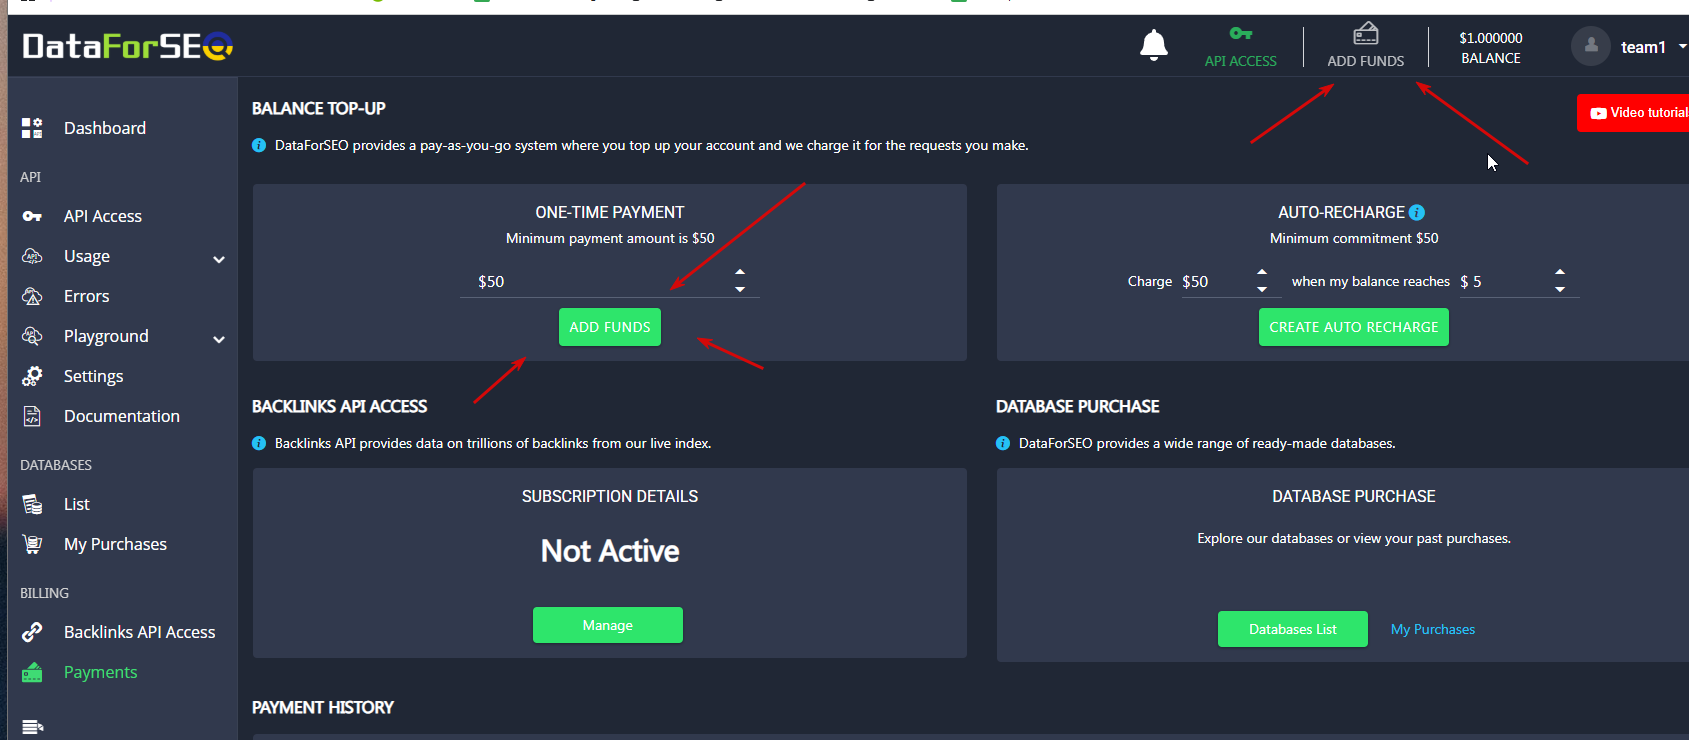
Task: Click the Settings gear icon
Action: tap(32, 376)
